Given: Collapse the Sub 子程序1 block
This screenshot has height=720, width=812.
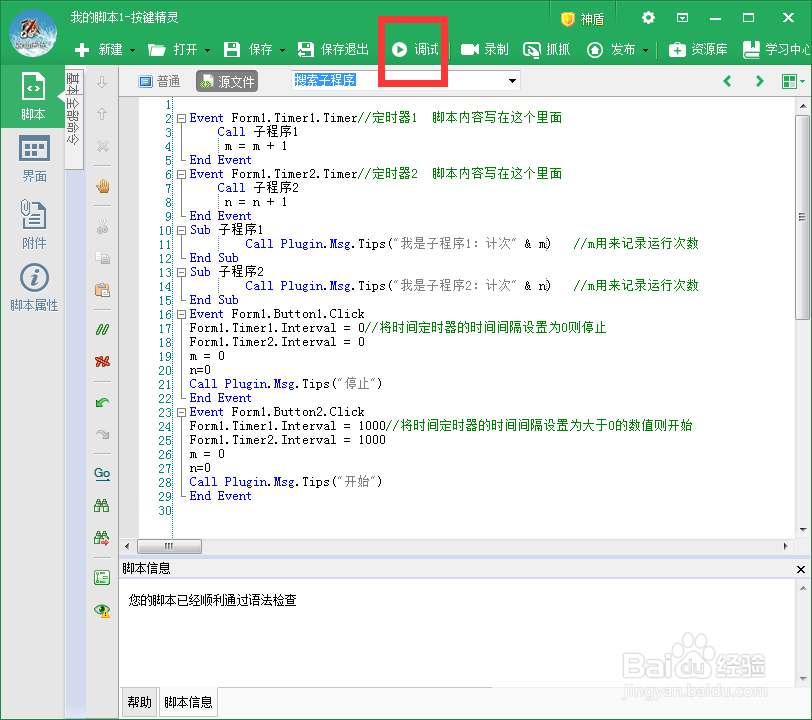Looking at the screenshot, I should pyautogui.click(x=181, y=231).
